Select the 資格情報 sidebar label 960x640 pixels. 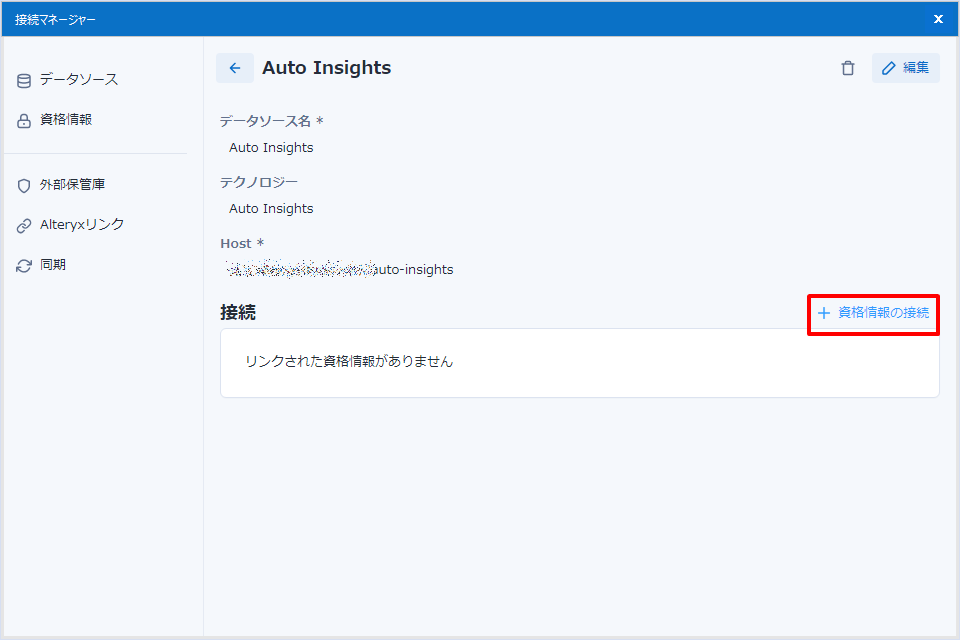pos(66,120)
